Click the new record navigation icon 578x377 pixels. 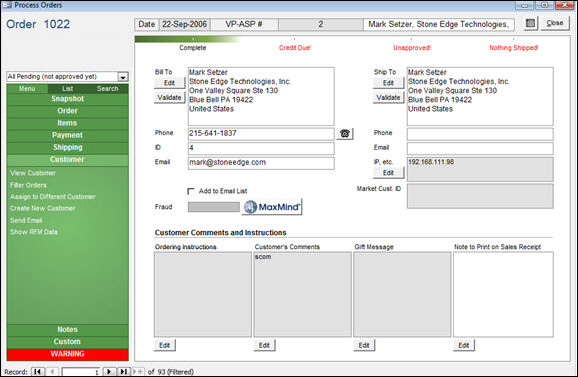(x=138, y=371)
